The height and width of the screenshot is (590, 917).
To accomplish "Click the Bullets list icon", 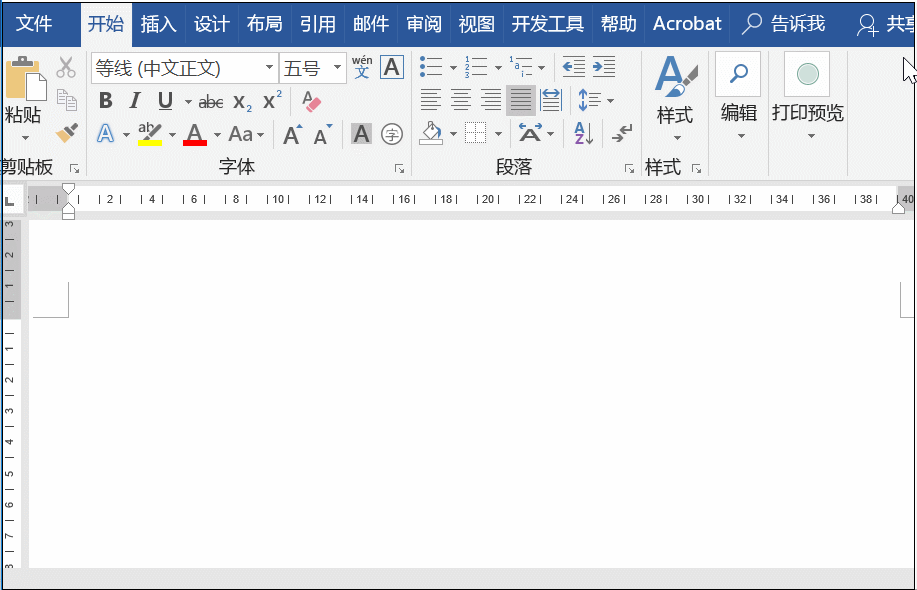I will pyautogui.click(x=431, y=67).
